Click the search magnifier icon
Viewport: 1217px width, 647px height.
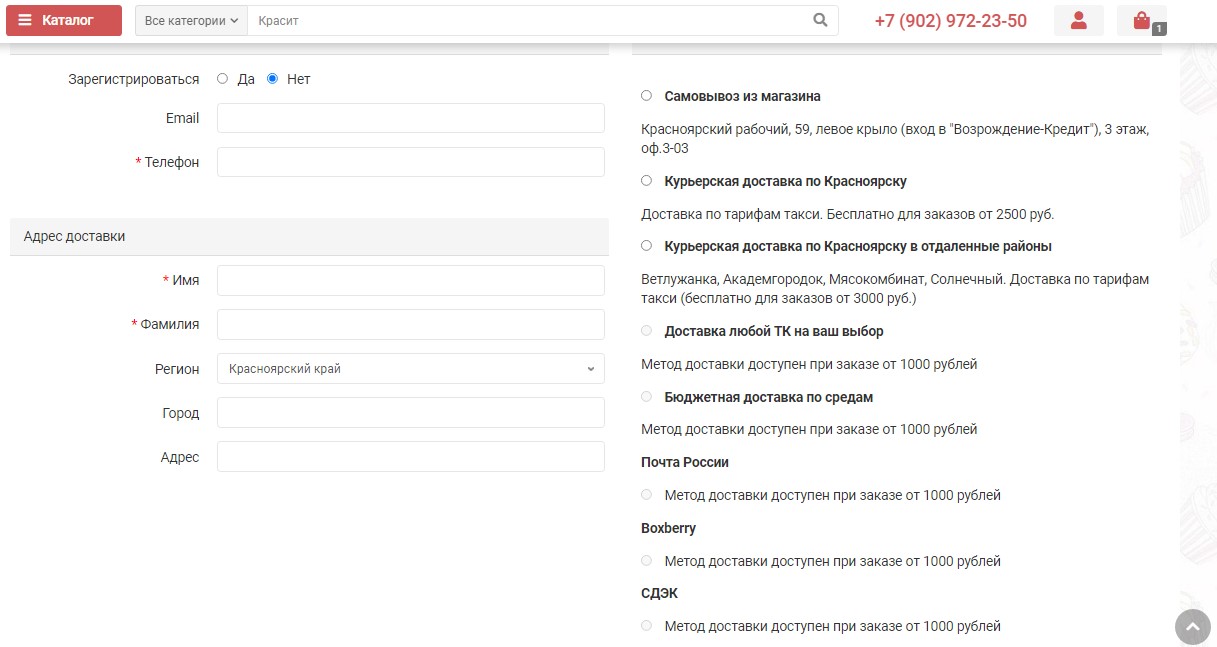point(820,20)
